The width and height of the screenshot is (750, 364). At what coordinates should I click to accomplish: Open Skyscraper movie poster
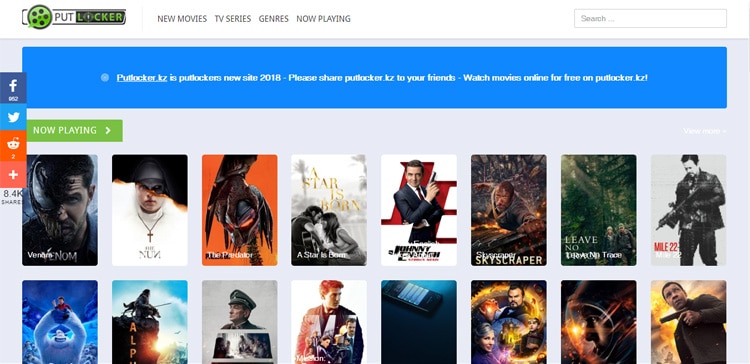coord(509,210)
